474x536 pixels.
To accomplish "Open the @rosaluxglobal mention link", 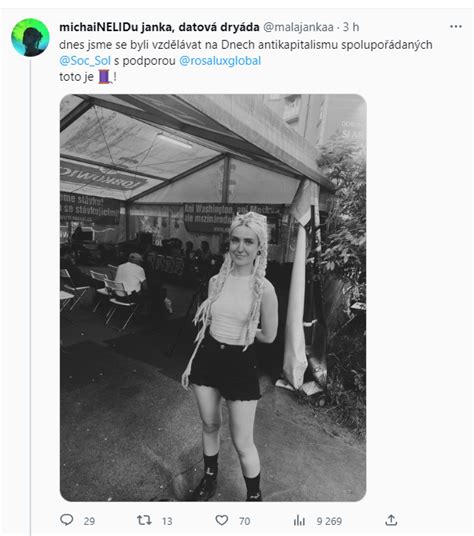I will [x=220, y=61].
